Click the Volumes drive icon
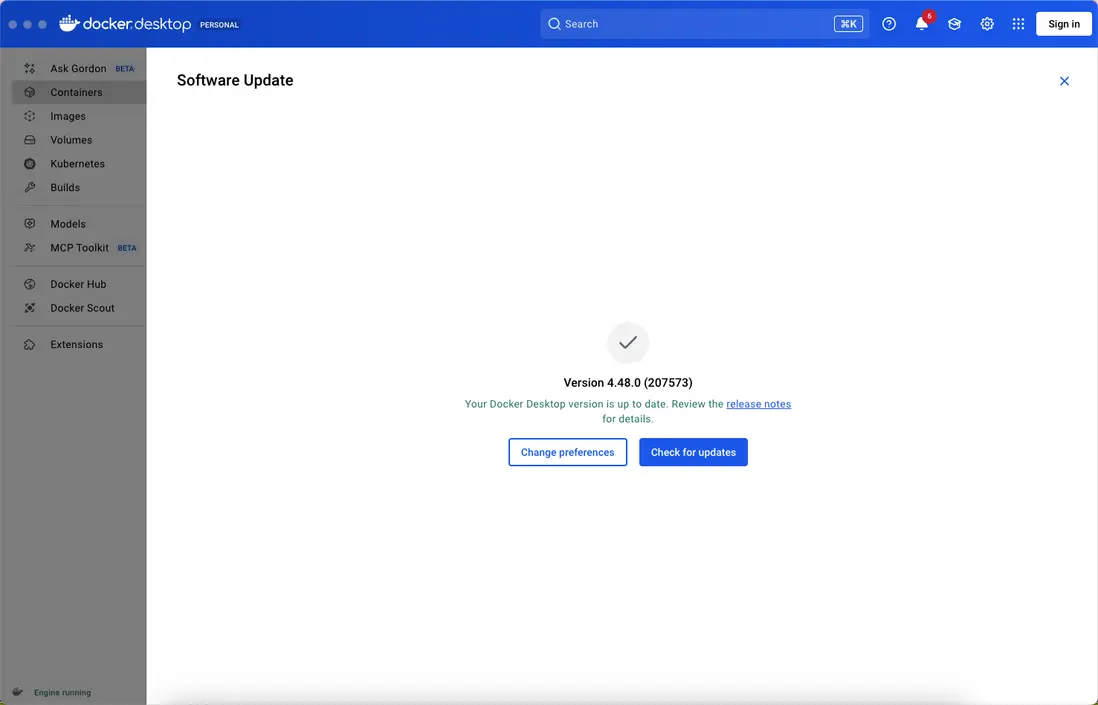1098x705 pixels. pyautogui.click(x=29, y=140)
